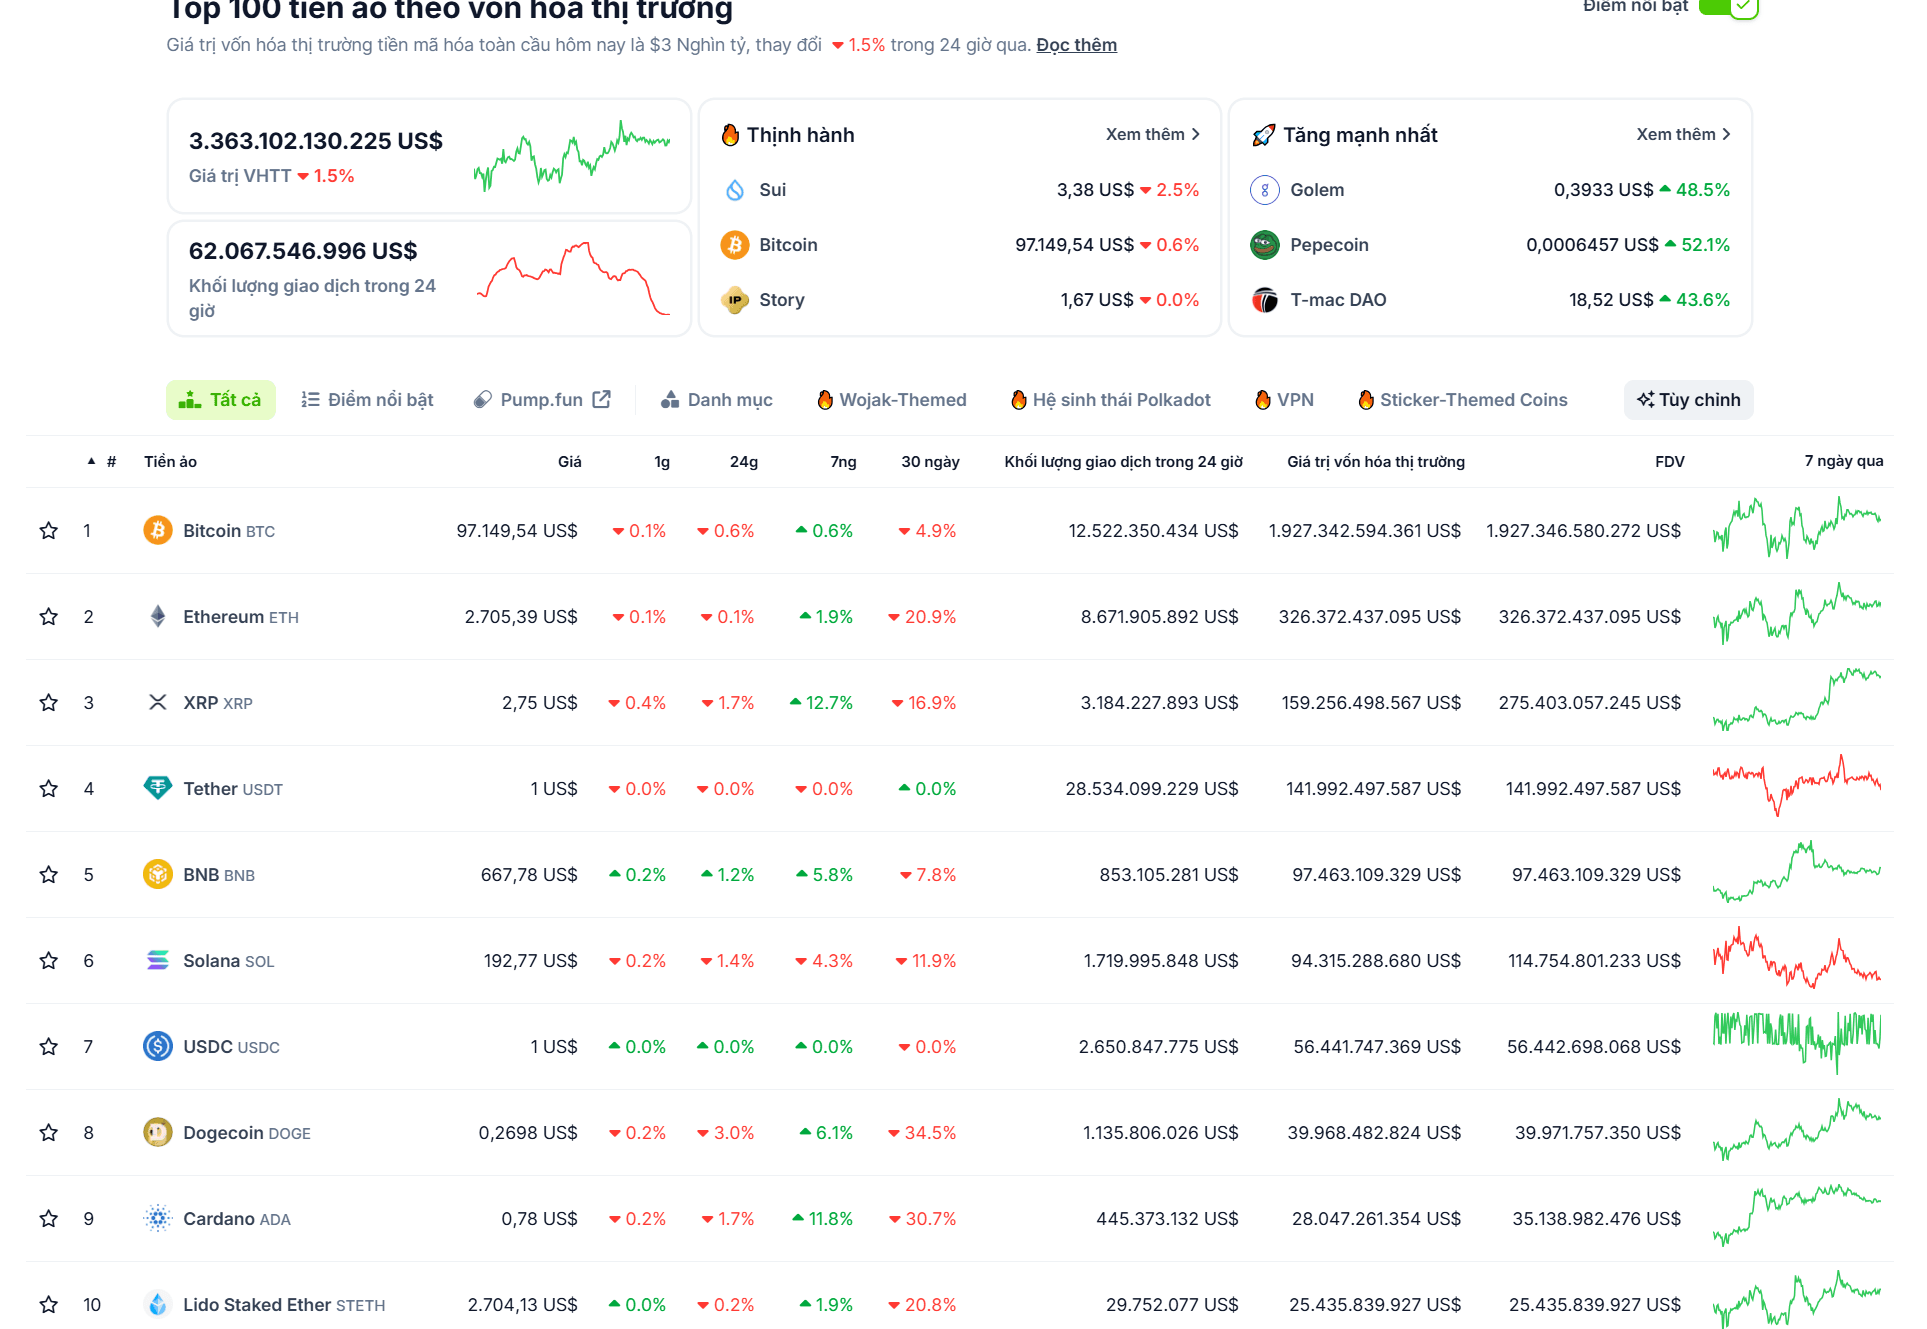The image size is (1927, 1329).
Task: Click the Bitcoin logo in table row
Action: [x=157, y=530]
